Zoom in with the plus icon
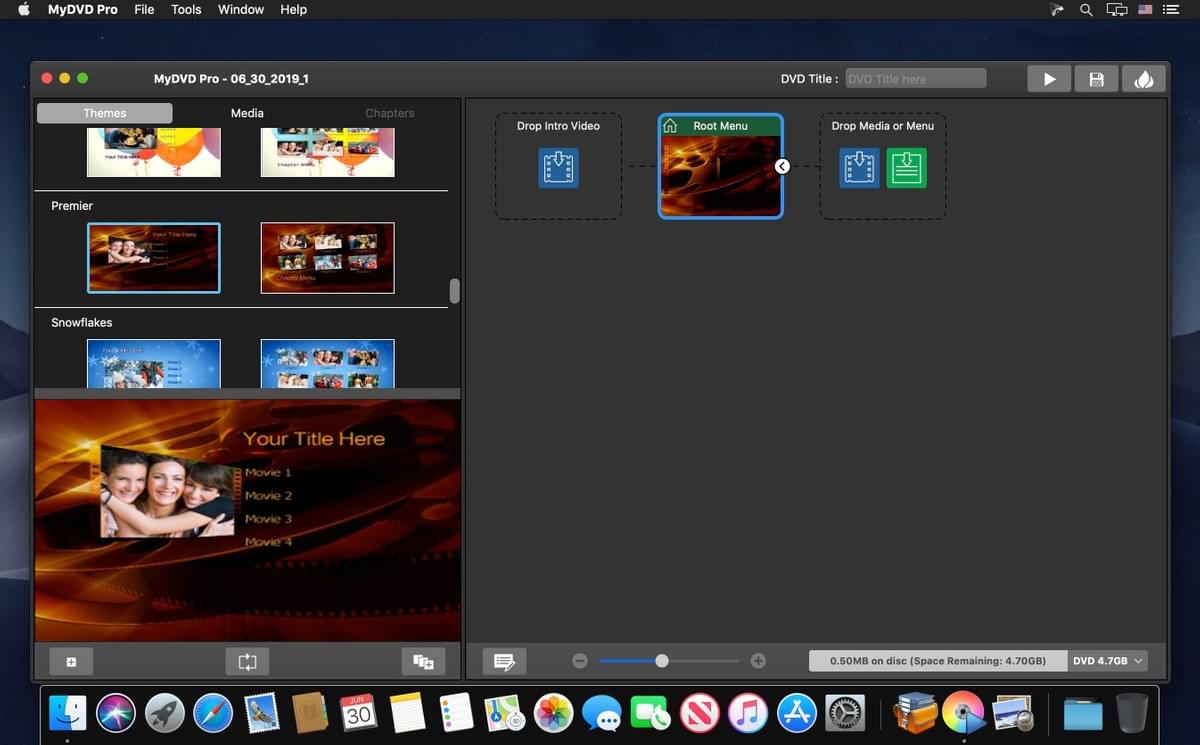Screen dimensions: 1200x745 (x=758, y=661)
